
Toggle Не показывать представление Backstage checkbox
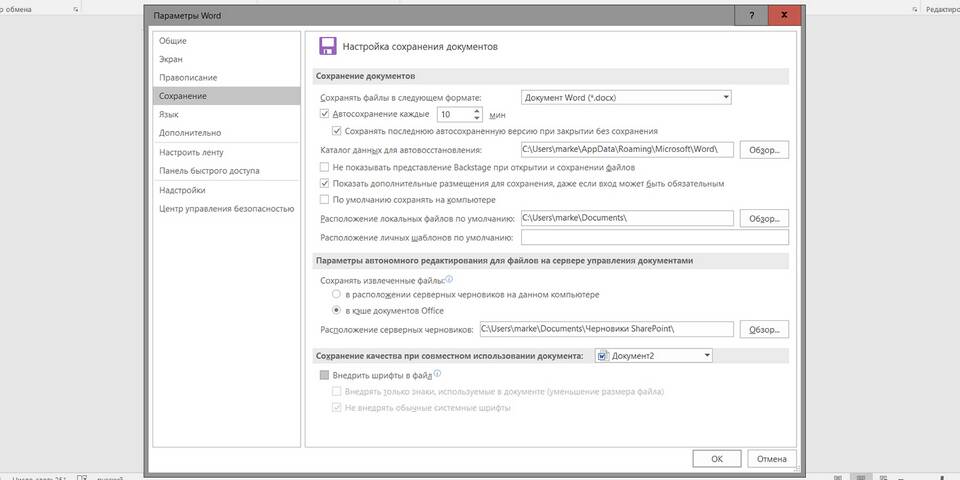[x=324, y=167]
